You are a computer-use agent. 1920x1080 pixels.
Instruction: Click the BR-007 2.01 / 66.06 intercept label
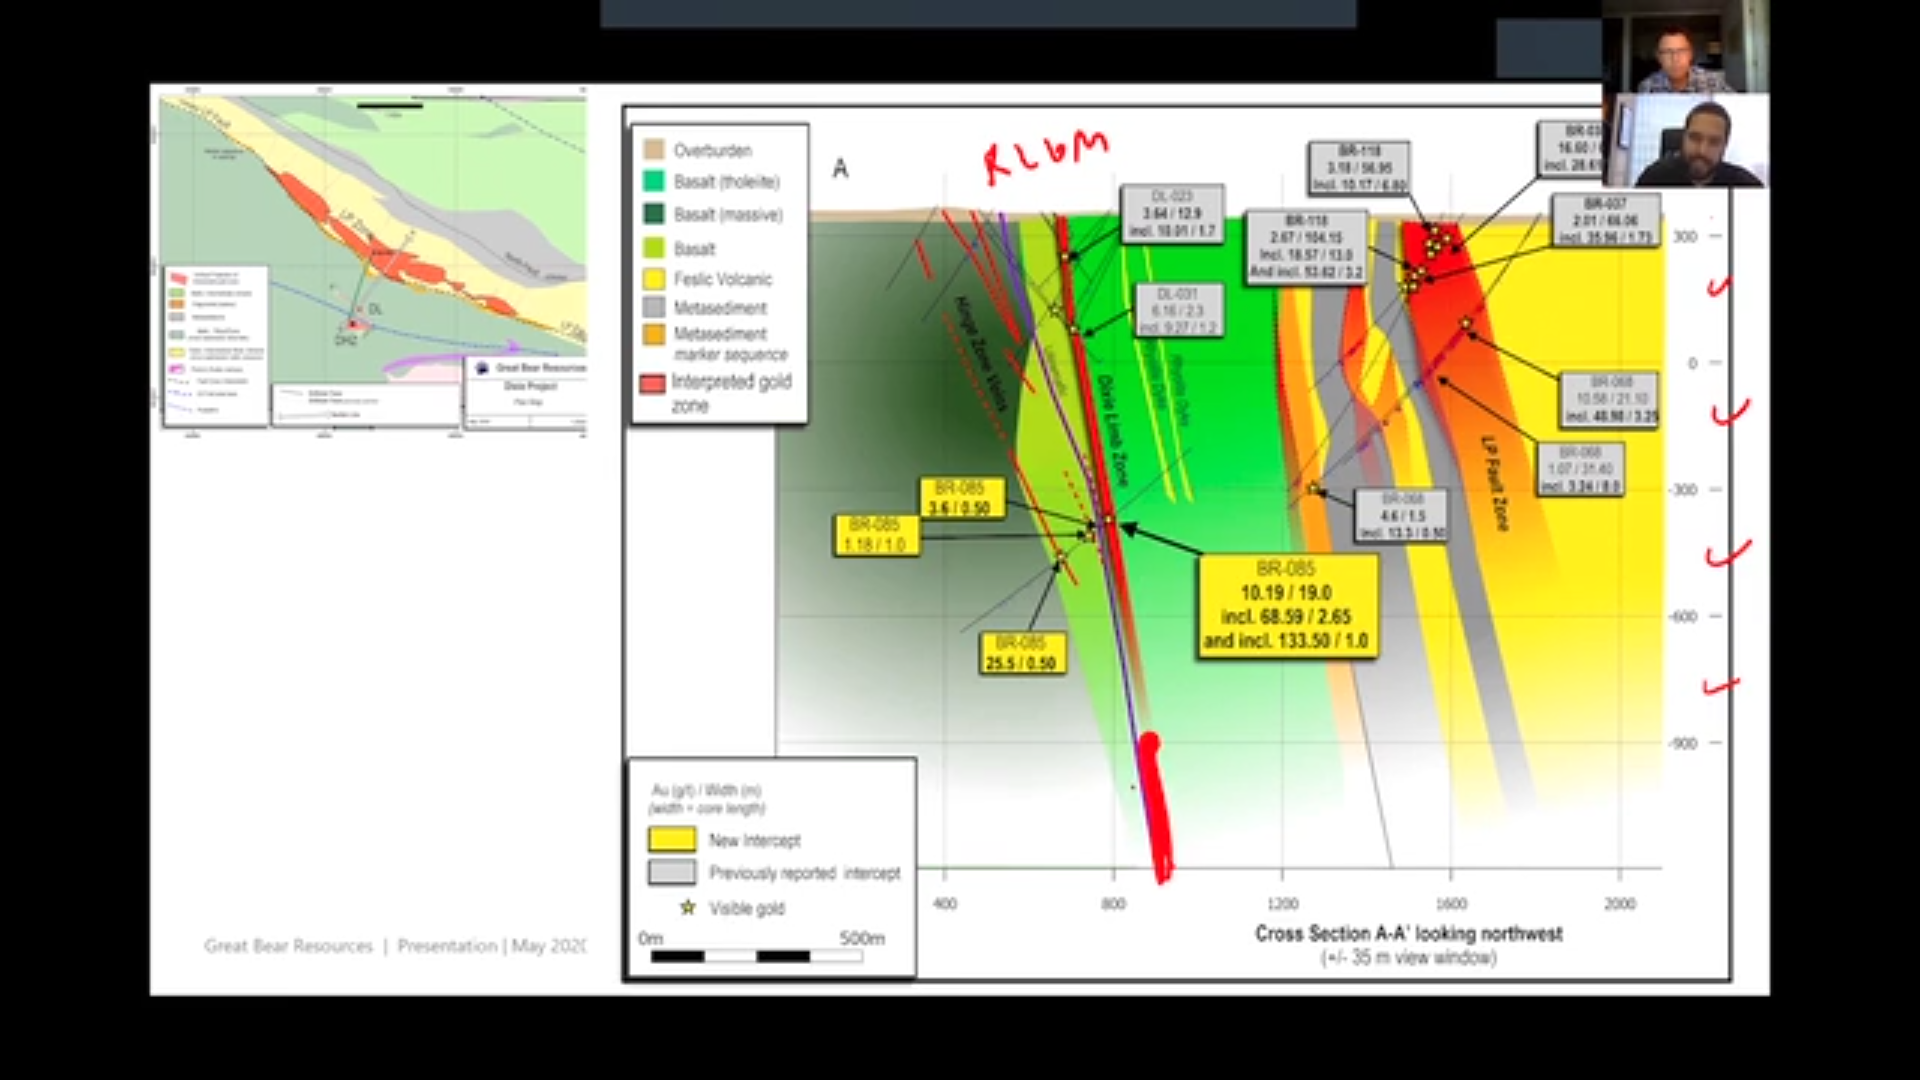tap(1605, 221)
